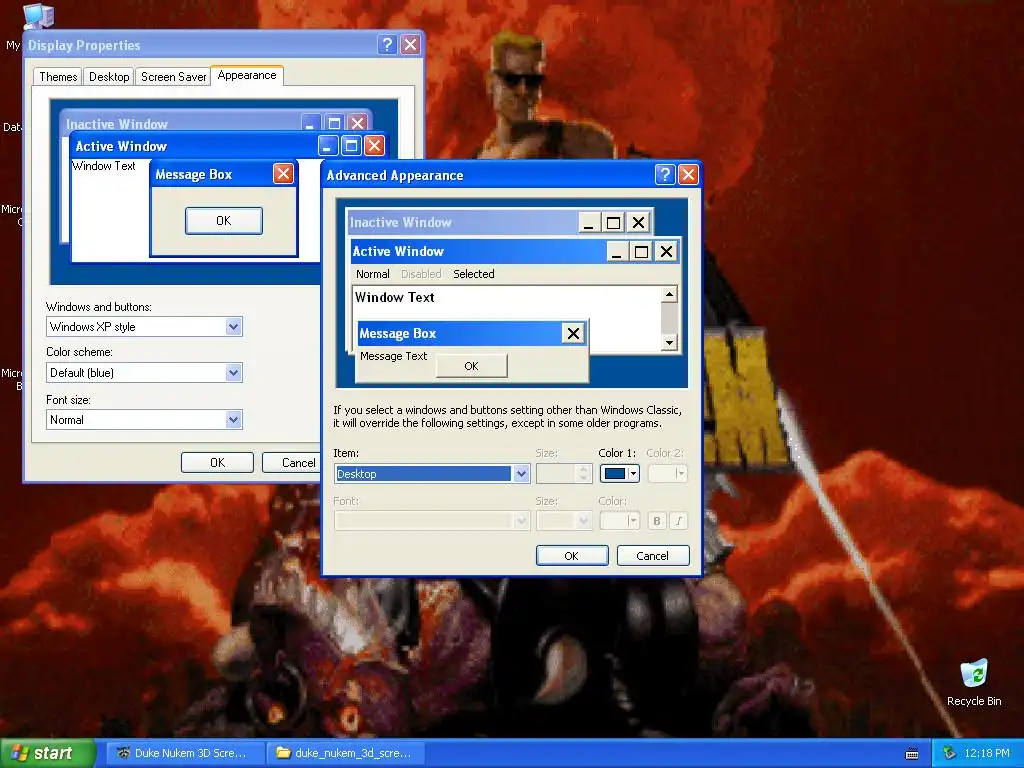Click help icon in Display Properties title bar
Viewport: 1024px width, 768px height.
click(x=387, y=44)
